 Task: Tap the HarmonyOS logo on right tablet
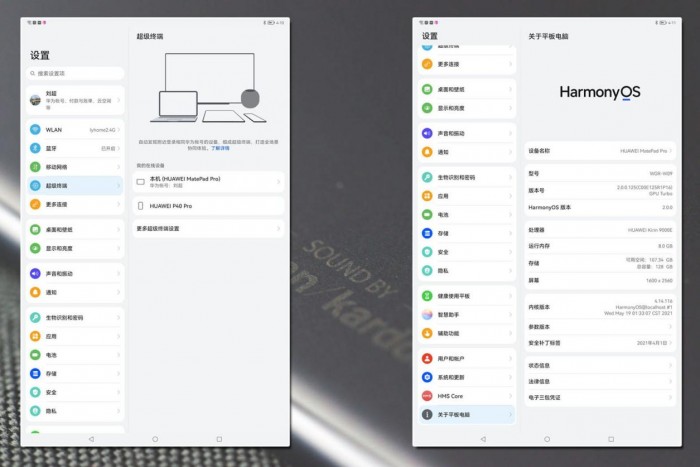600,92
